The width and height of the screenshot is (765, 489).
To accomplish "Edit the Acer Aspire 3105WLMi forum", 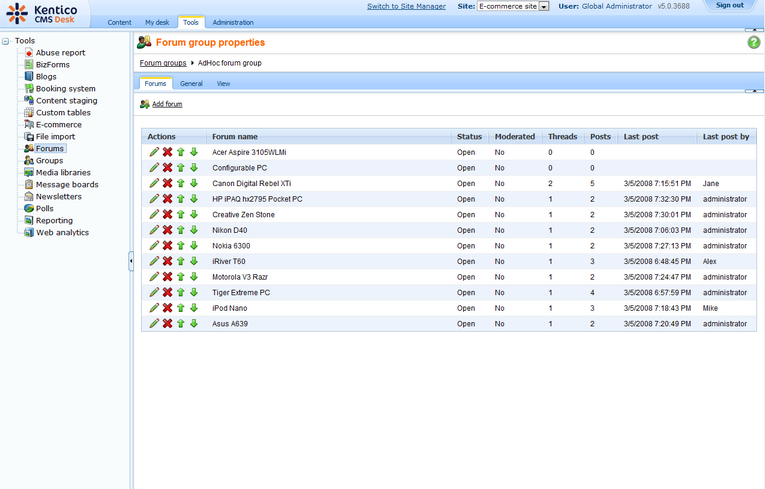I will tap(154, 152).
